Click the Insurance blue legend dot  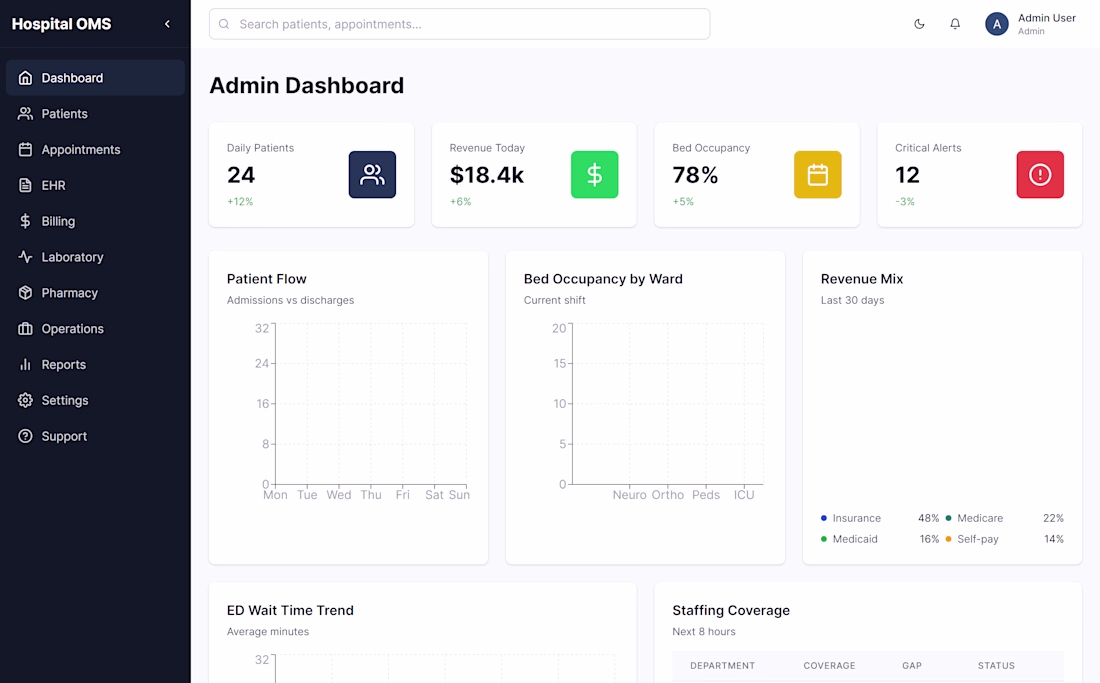point(824,518)
